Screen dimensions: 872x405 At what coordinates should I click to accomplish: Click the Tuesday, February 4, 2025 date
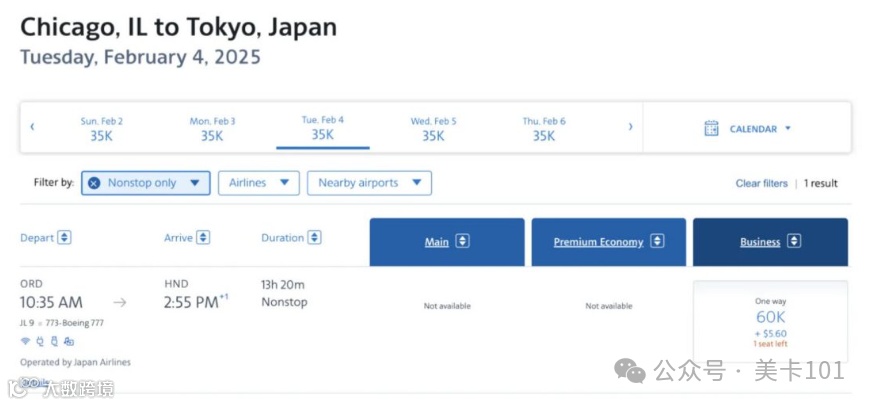140,57
